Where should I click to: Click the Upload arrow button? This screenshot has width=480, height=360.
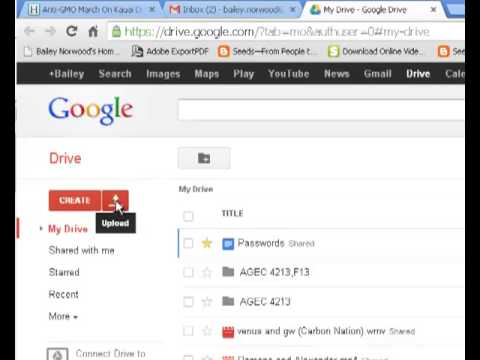tap(115, 200)
